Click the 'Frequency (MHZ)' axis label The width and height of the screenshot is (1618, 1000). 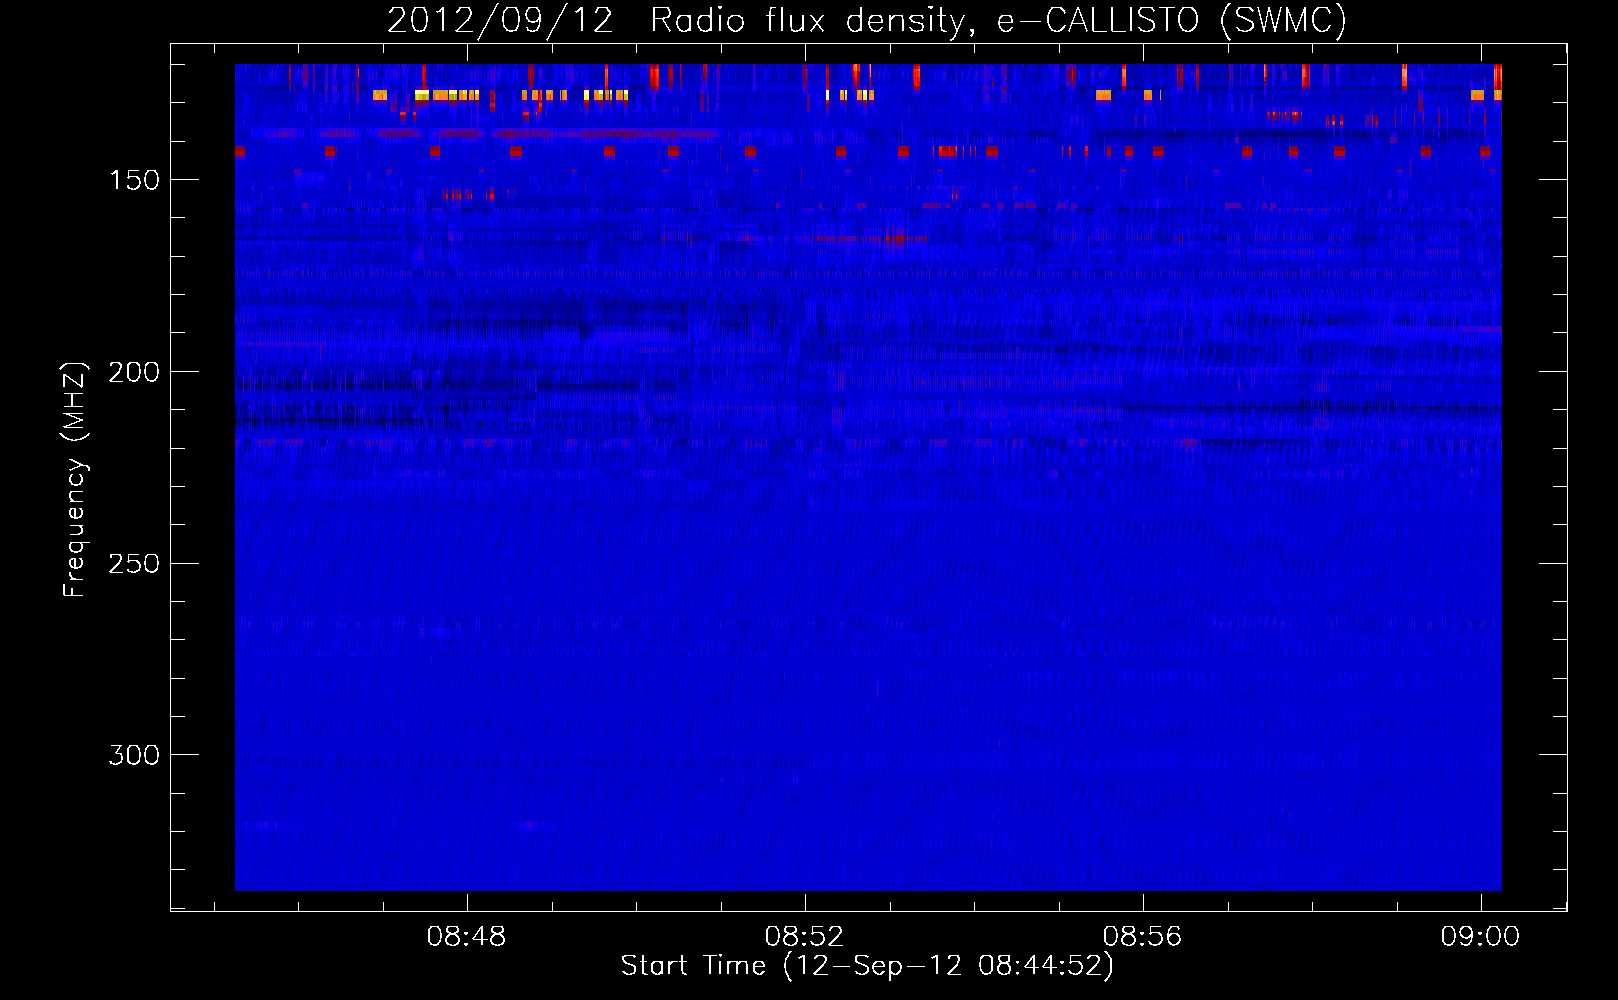pos(74,479)
